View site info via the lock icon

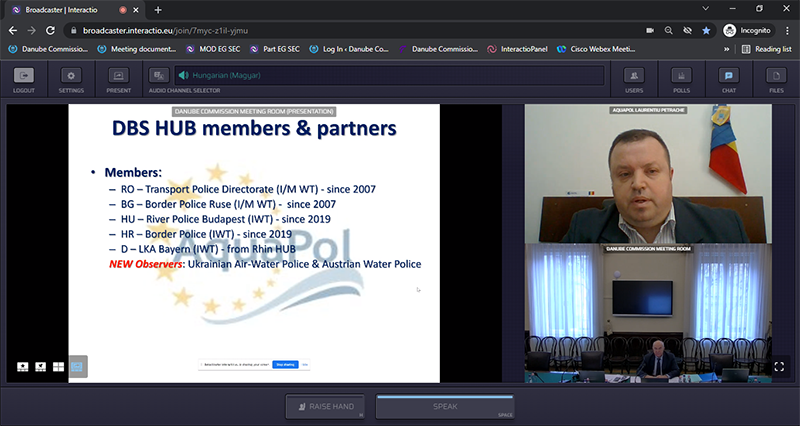[73, 31]
